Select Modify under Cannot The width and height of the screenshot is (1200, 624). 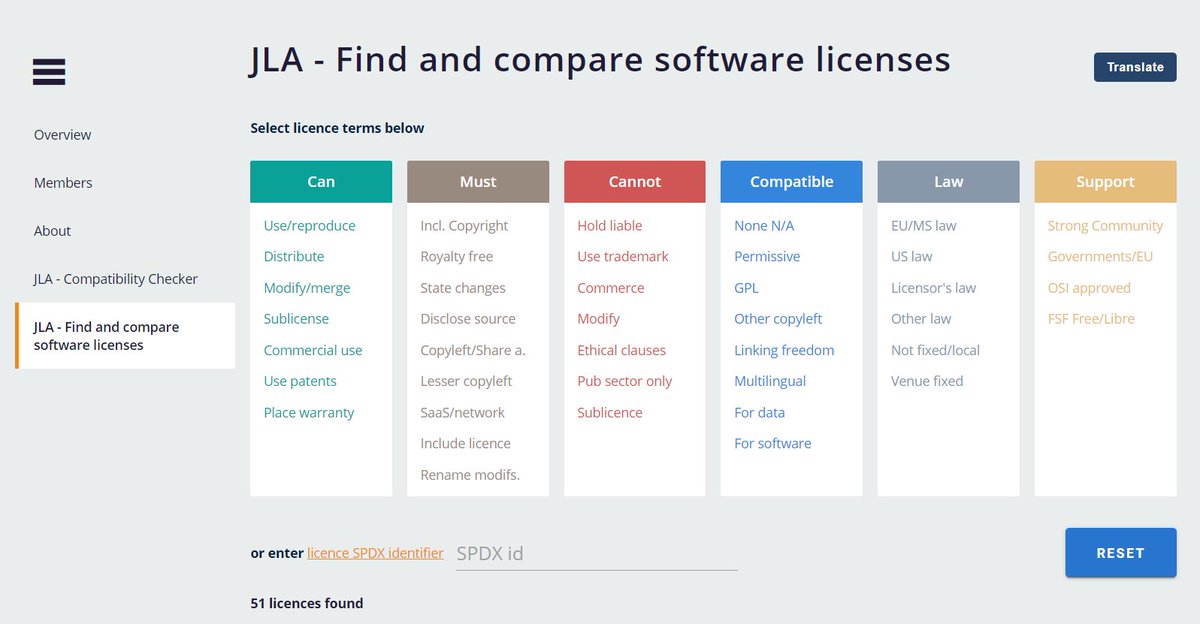[598, 319]
